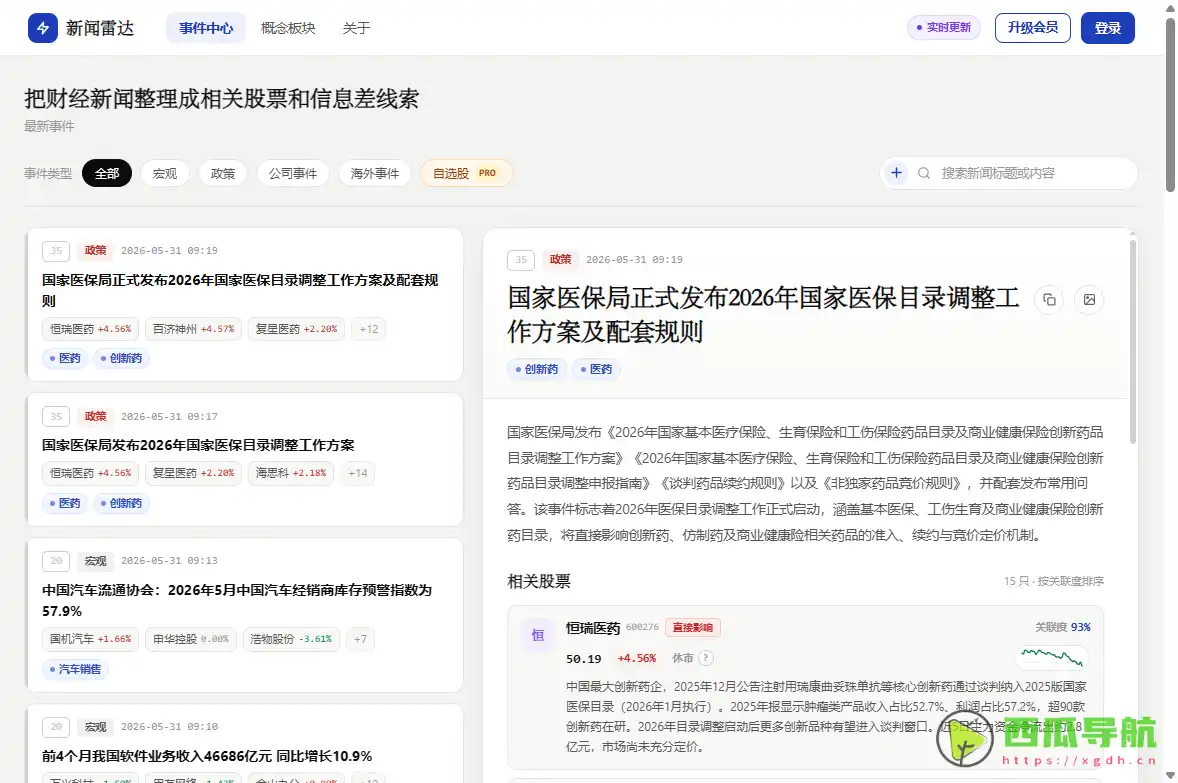Click 创新药 tag in detail panel
The height and width of the screenshot is (783, 1178).
click(536, 369)
